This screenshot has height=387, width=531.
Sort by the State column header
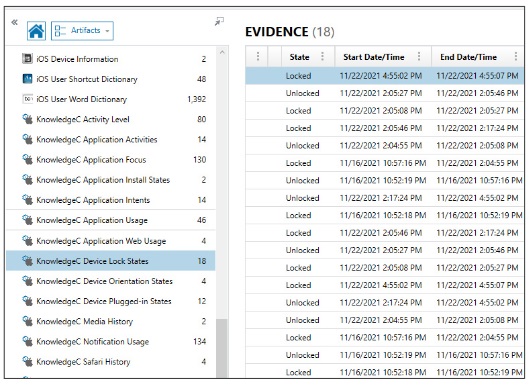299,57
